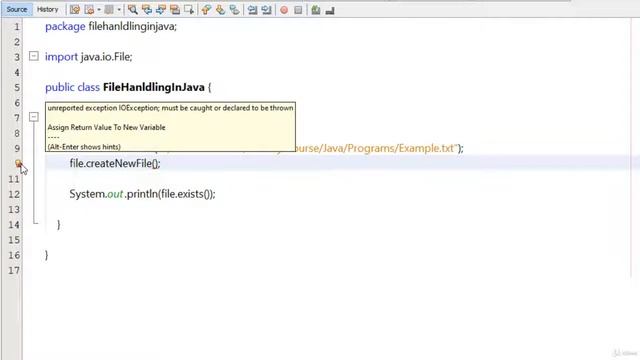640x360 pixels.
Task: Click Find Next Occurrence icon
Action: coord(161,10)
